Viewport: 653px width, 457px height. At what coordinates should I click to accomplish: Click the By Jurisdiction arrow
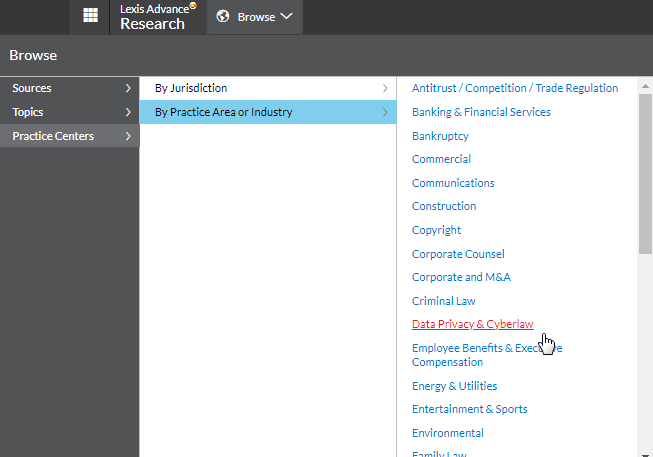[x=385, y=88]
